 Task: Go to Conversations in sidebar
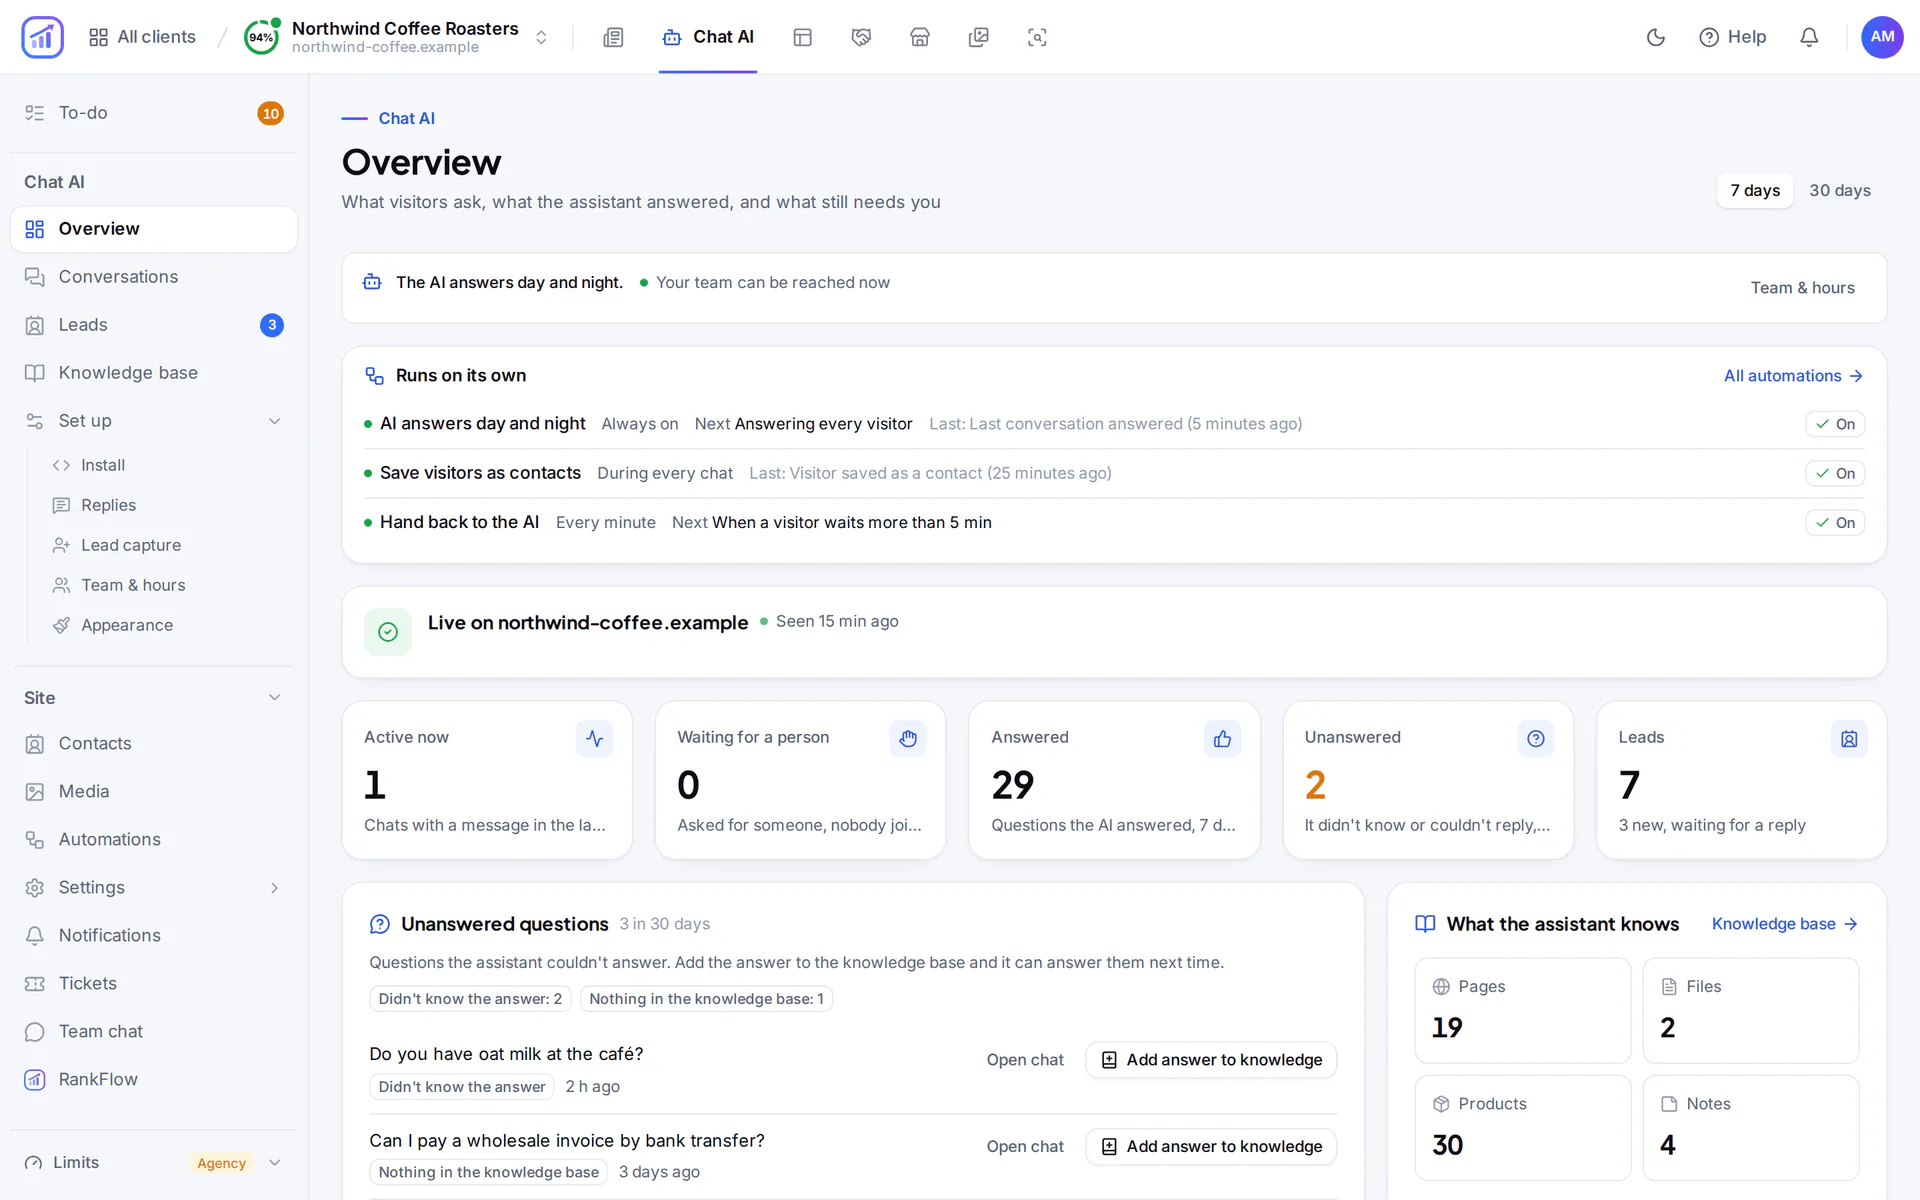tap(154, 277)
